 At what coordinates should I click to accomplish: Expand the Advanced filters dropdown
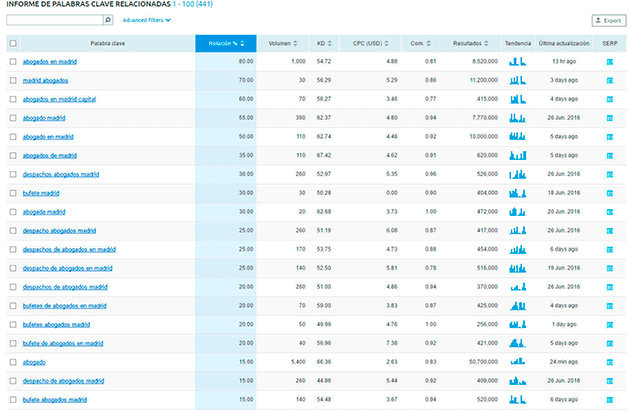pyautogui.click(x=147, y=20)
